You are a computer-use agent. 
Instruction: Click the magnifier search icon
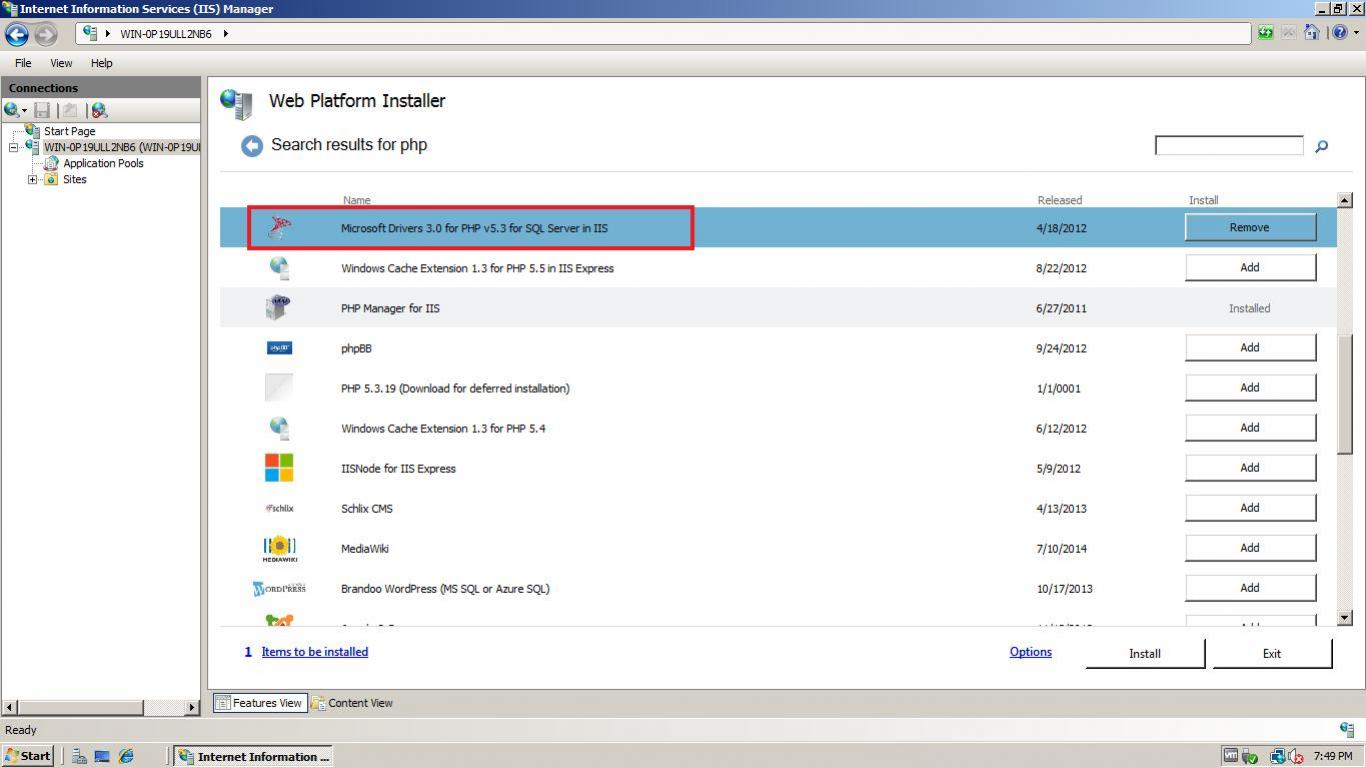point(1321,146)
